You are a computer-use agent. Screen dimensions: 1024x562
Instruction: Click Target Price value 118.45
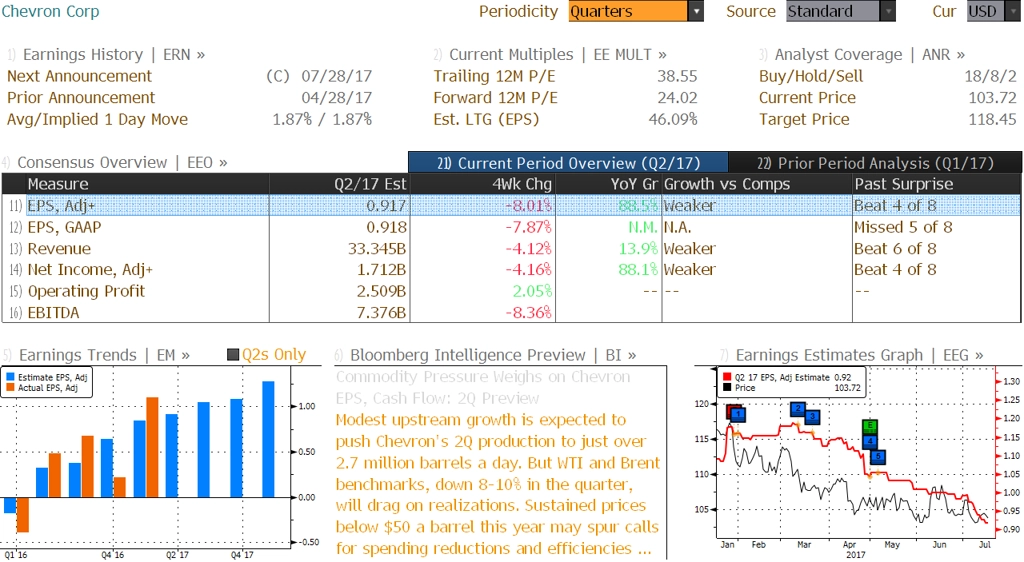993,119
